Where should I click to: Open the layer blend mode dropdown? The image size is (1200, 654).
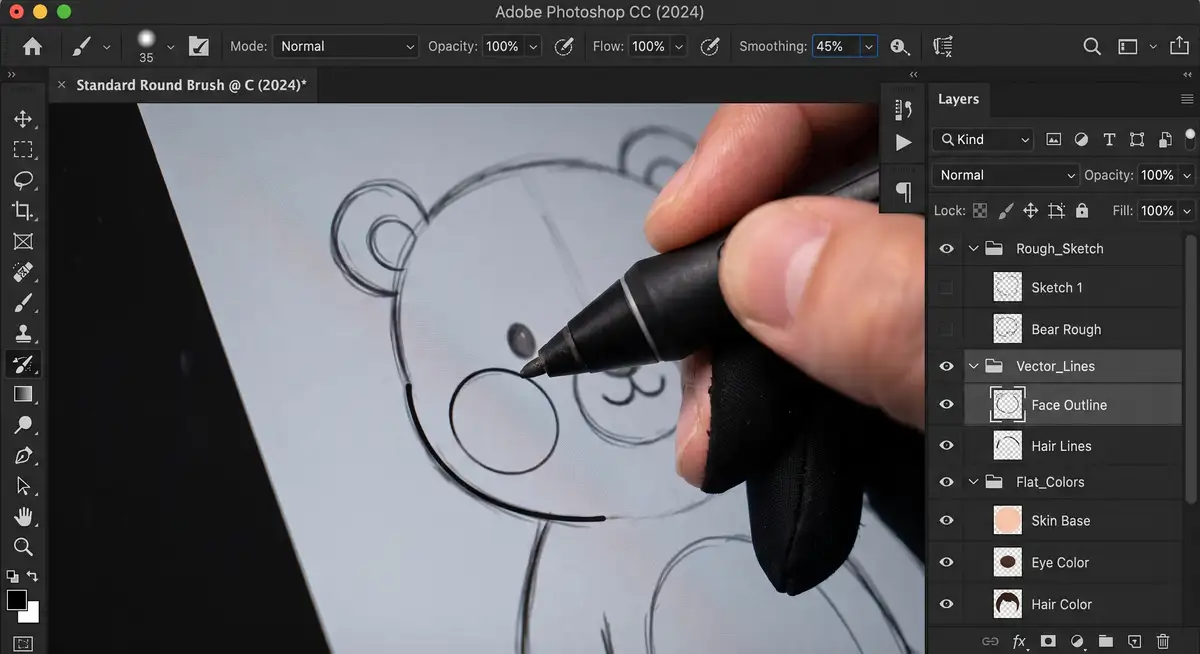pos(1006,175)
